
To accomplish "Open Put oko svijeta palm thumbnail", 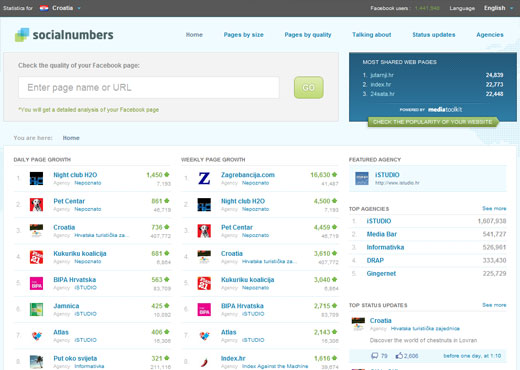I will [x=36, y=362].
